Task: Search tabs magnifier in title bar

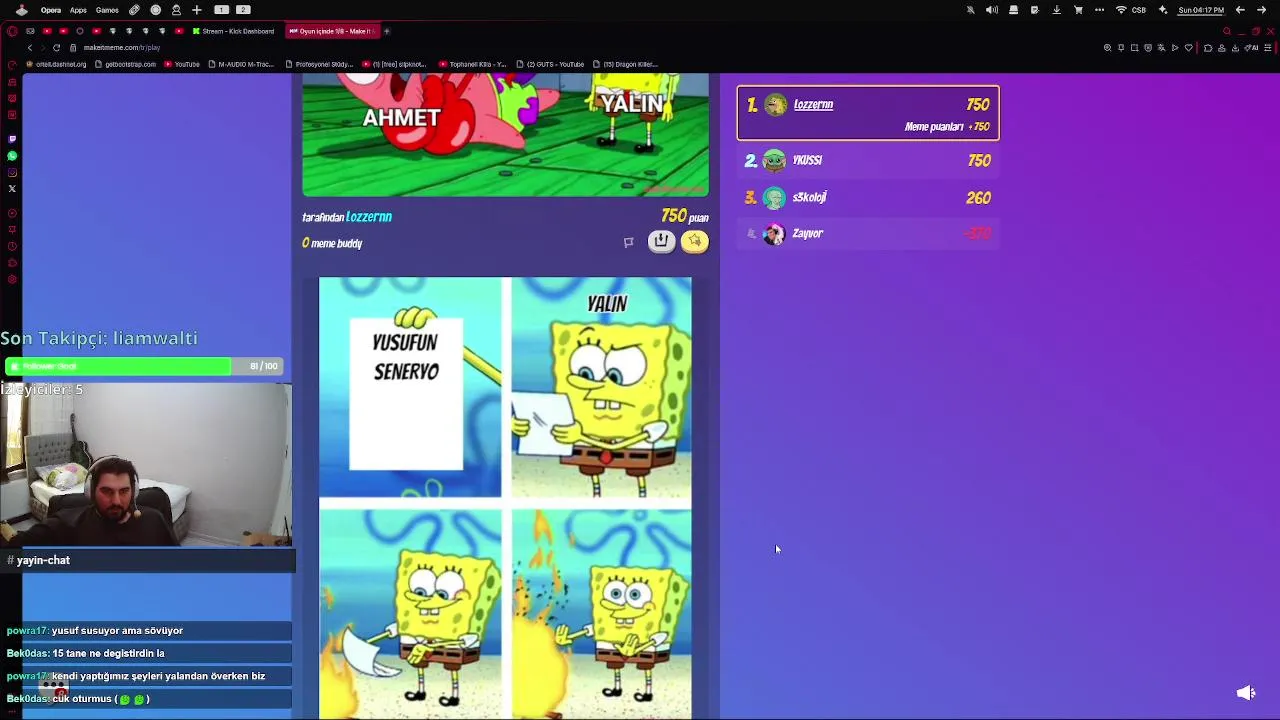Action: tap(1227, 31)
